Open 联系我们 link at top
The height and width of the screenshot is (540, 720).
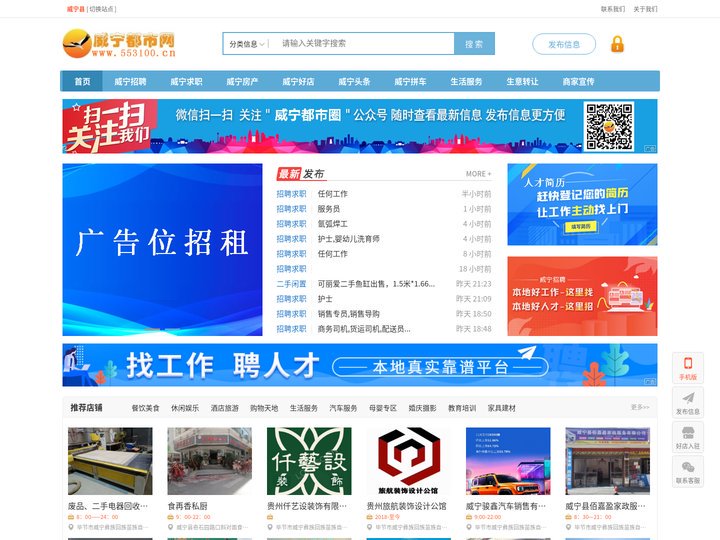click(613, 9)
